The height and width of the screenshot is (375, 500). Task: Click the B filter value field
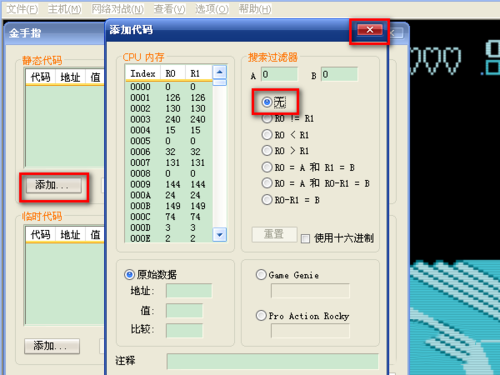point(339,74)
